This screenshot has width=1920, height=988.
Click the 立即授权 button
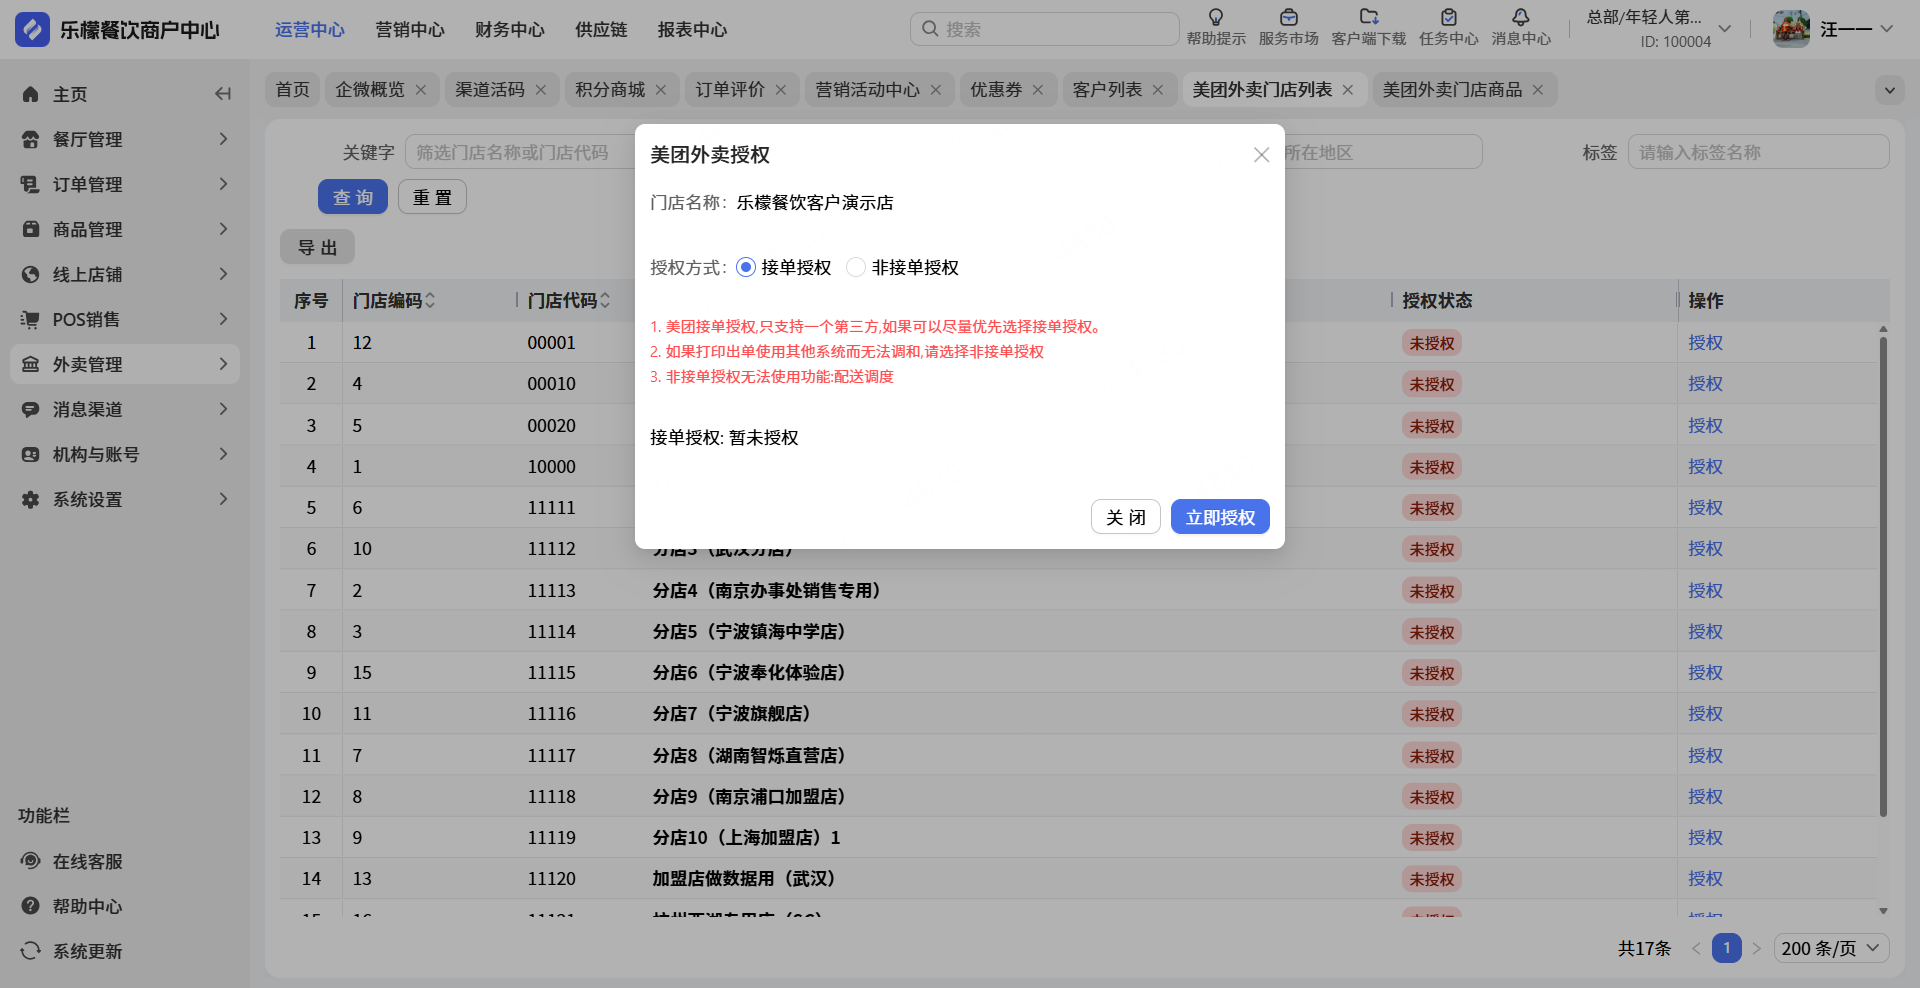pos(1219,517)
